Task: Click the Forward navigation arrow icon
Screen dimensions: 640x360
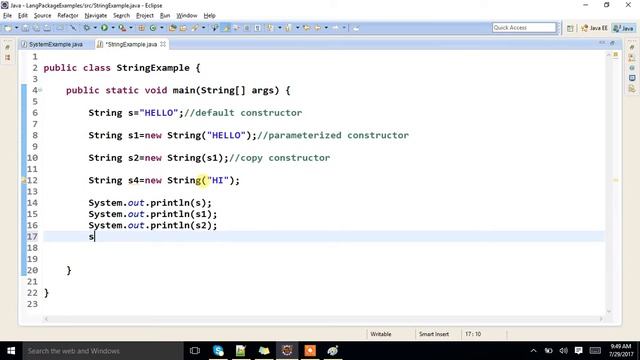Action: [x=336, y=28]
